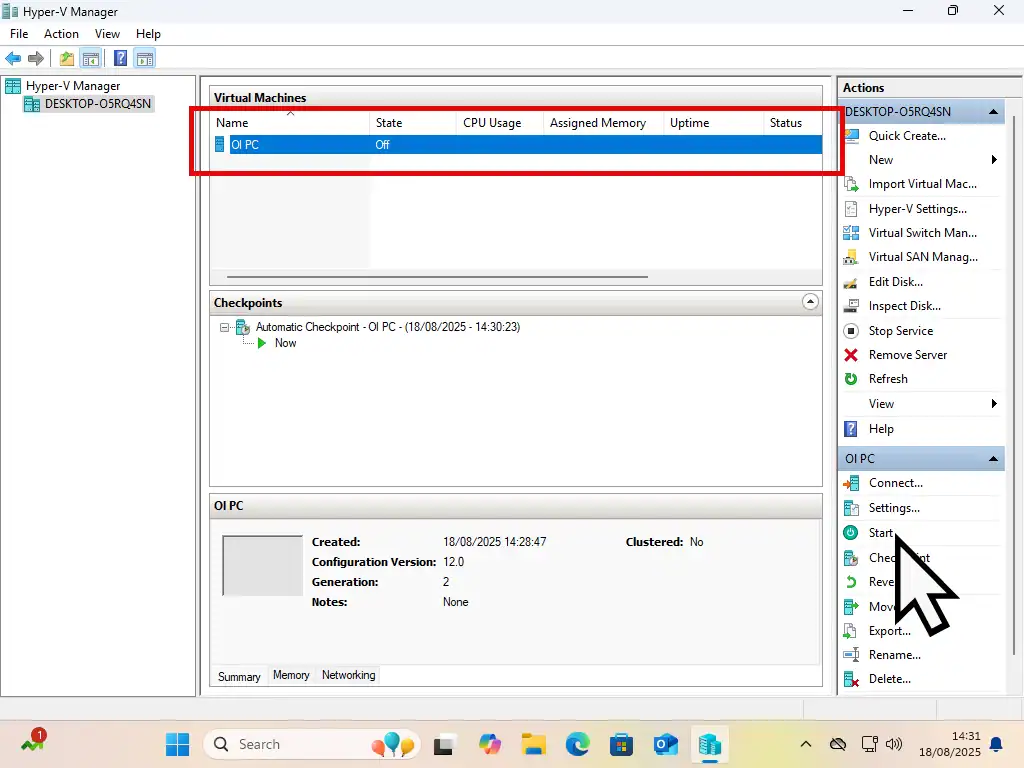Click the Stop Service icon
Viewport: 1024px width, 768px height.
(851, 331)
